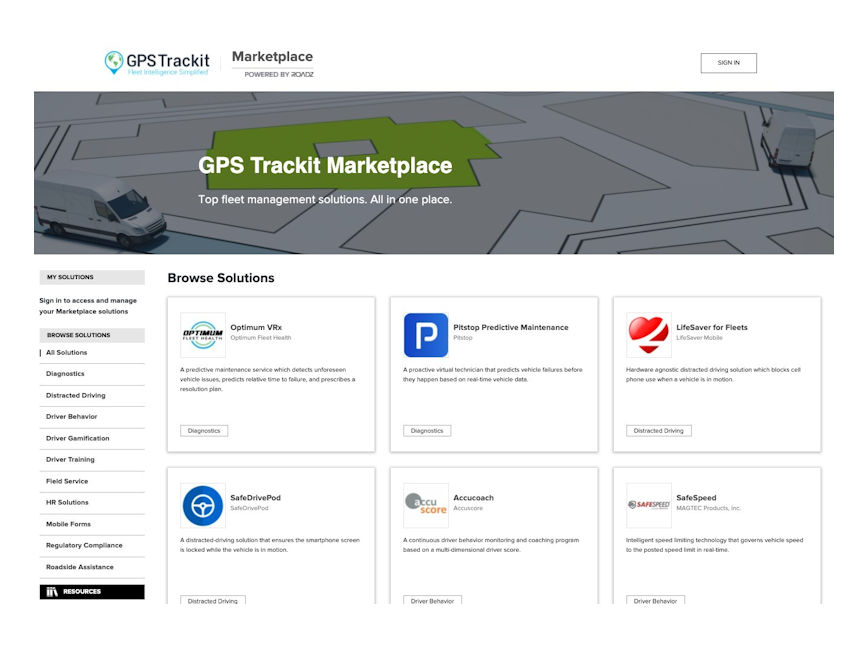The image size is (861, 645).
Task: Show Field Service solutions
Action: (x=67, y=481)
